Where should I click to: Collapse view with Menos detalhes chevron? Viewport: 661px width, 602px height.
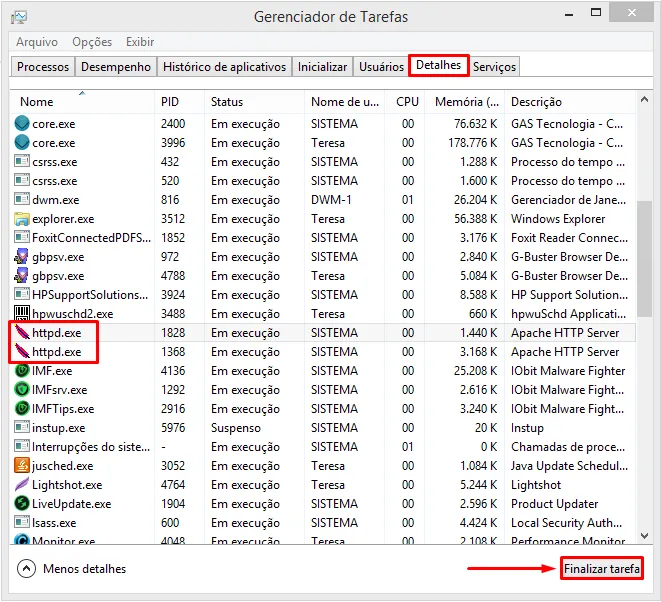click(26, 569)
